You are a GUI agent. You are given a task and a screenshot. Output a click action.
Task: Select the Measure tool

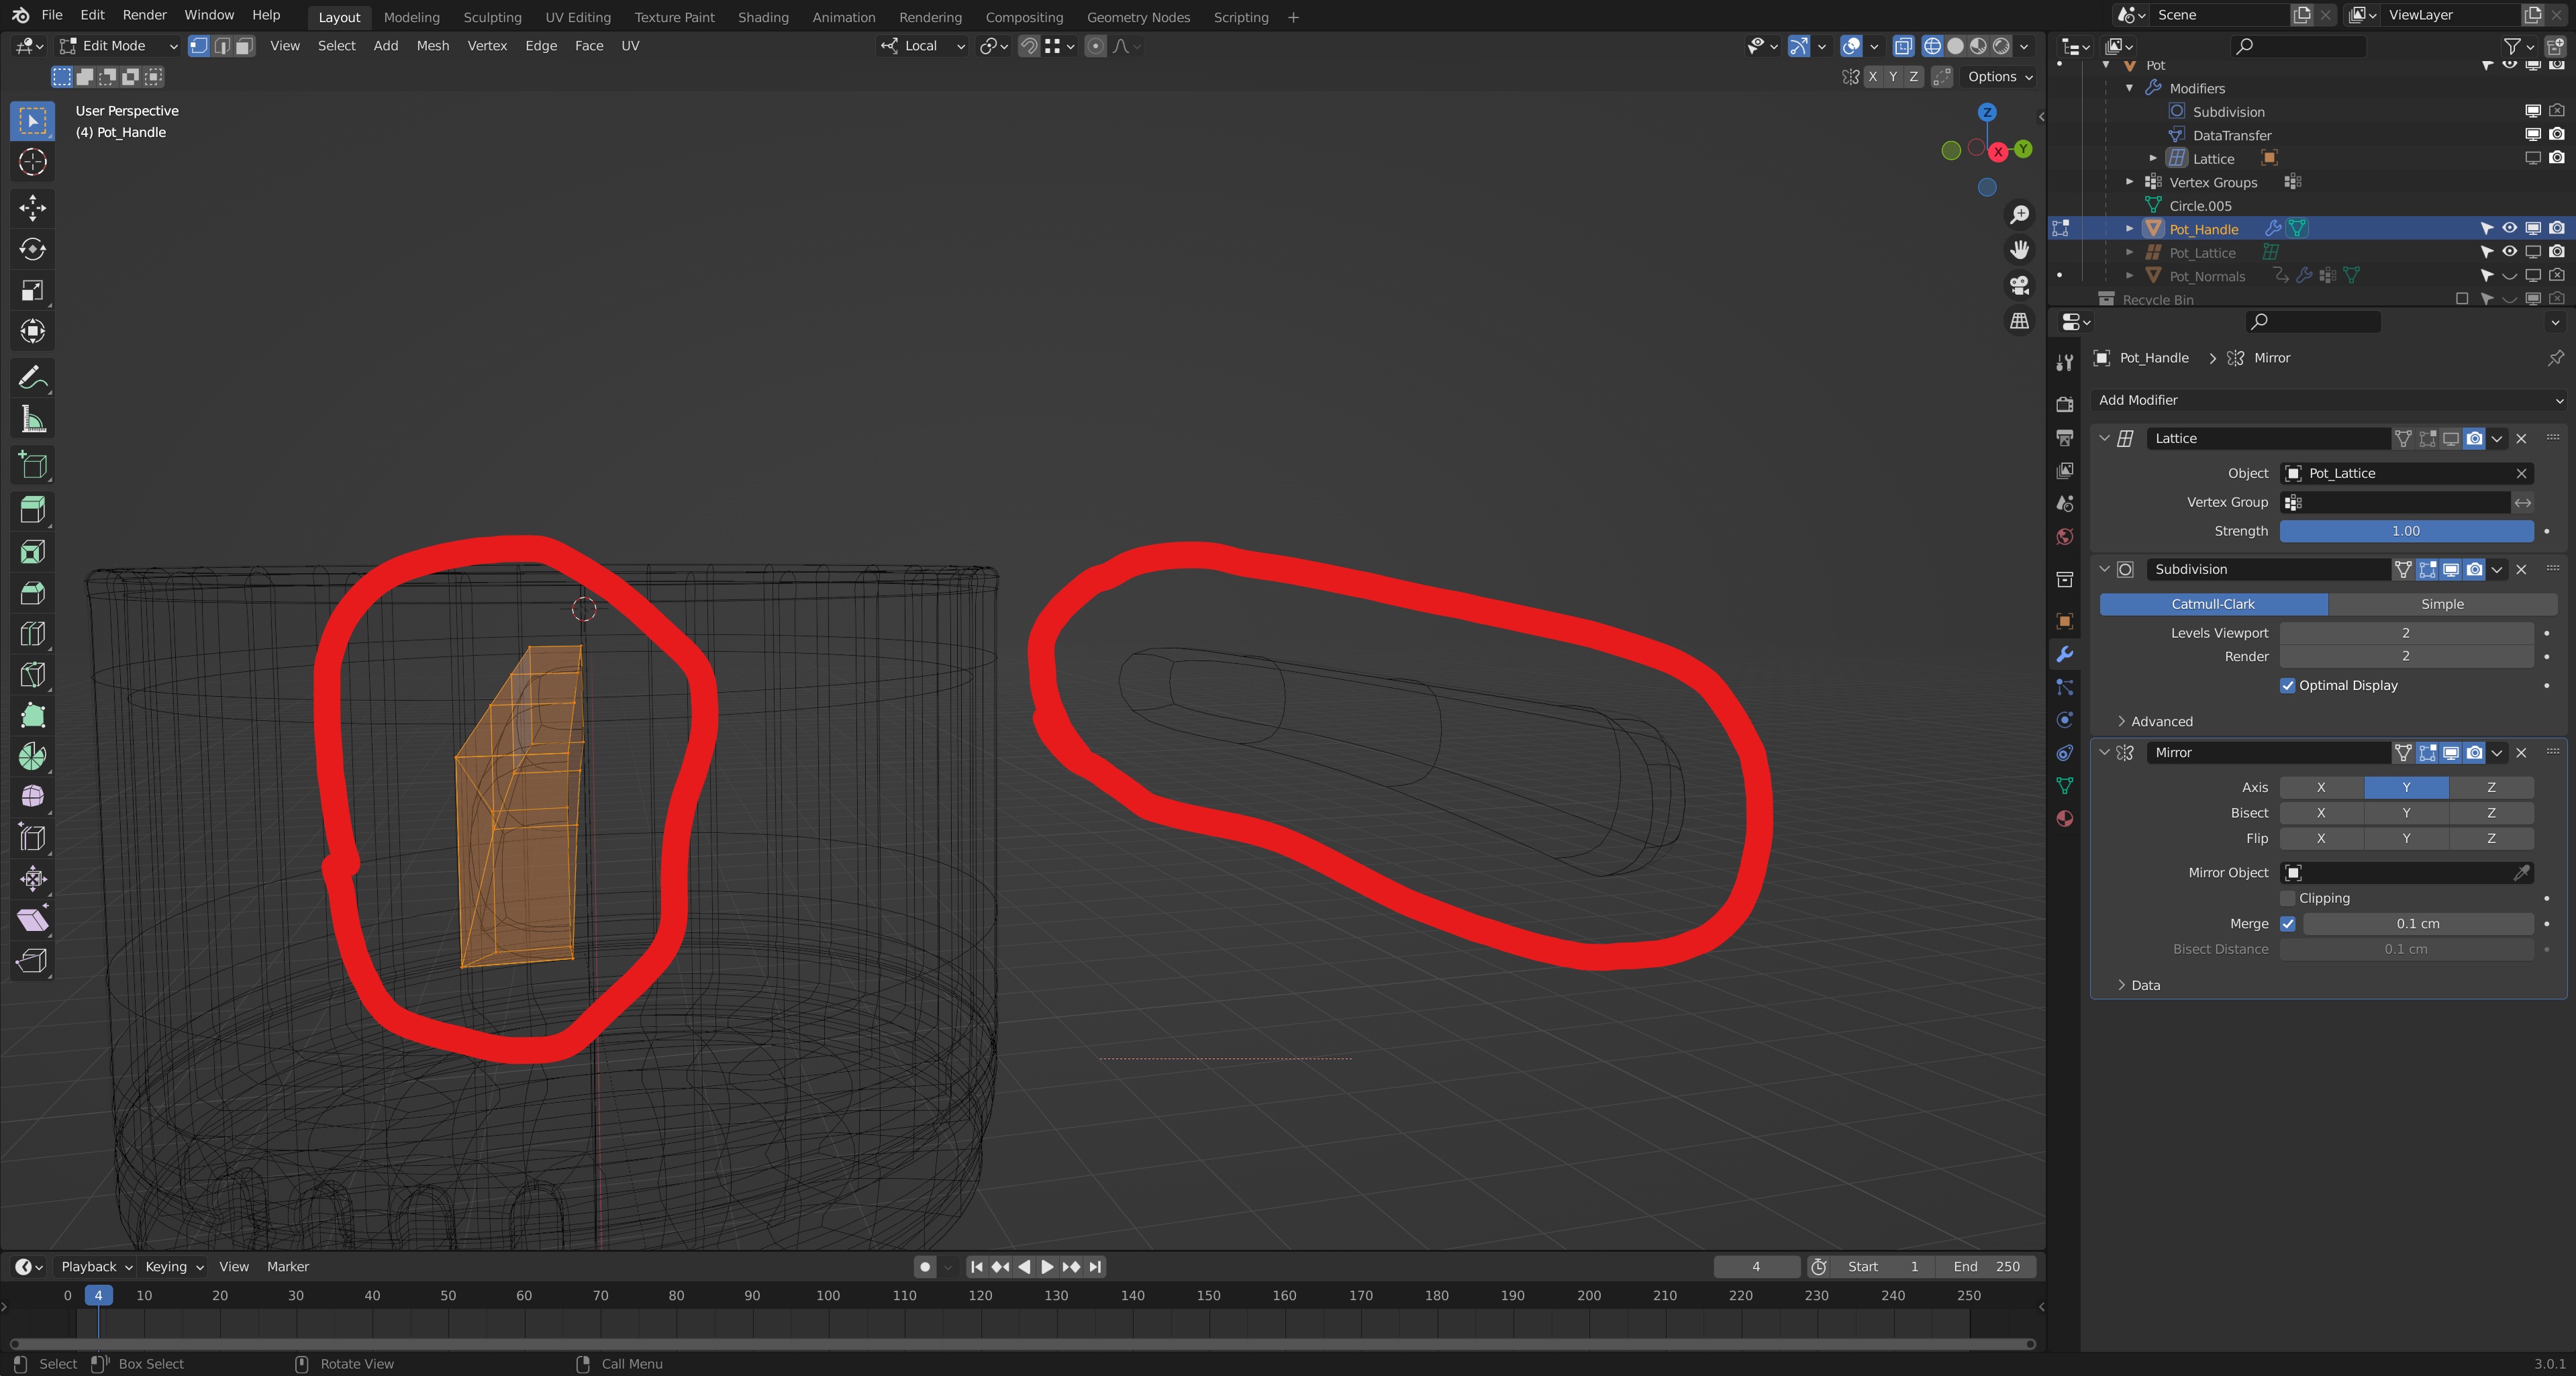coord(32,420)
